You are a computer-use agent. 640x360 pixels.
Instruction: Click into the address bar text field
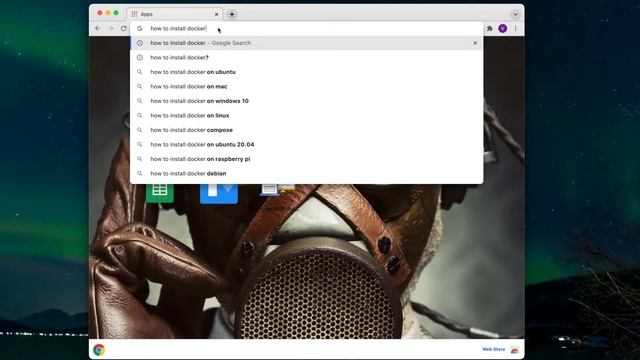306,28
